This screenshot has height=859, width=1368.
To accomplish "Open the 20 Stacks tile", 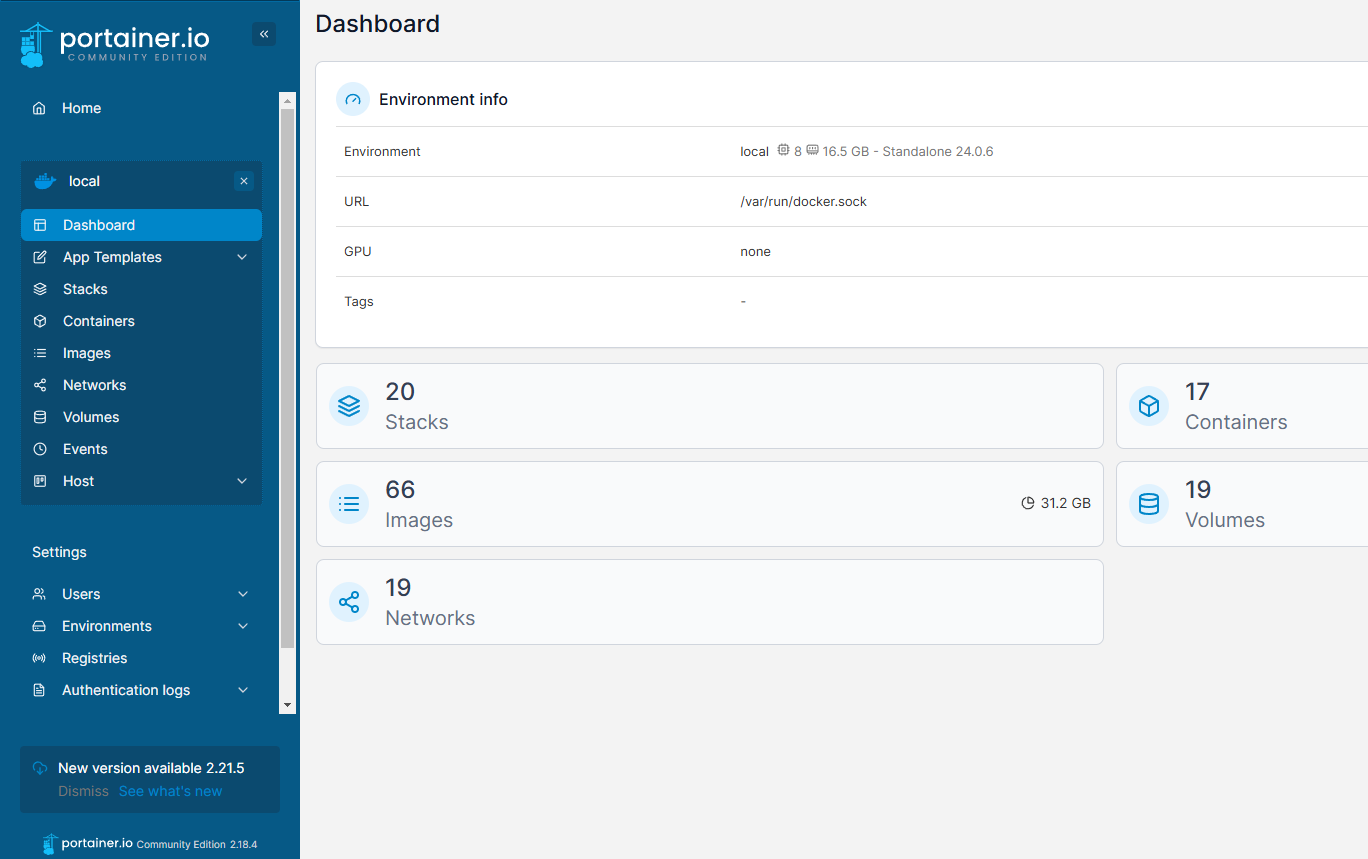I will [x=710, y=406].
